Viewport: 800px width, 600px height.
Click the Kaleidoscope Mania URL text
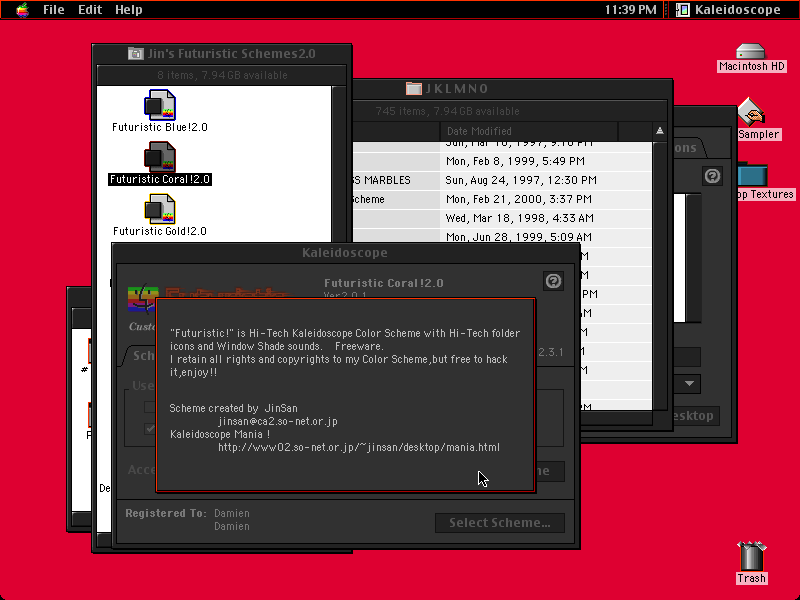[x=359, y=447]
